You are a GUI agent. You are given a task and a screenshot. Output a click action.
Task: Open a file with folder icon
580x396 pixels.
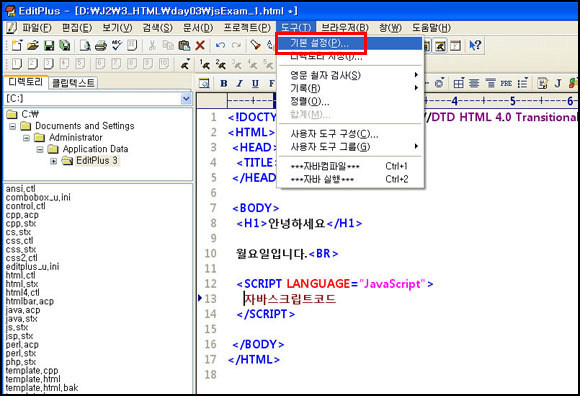point(33,45)
